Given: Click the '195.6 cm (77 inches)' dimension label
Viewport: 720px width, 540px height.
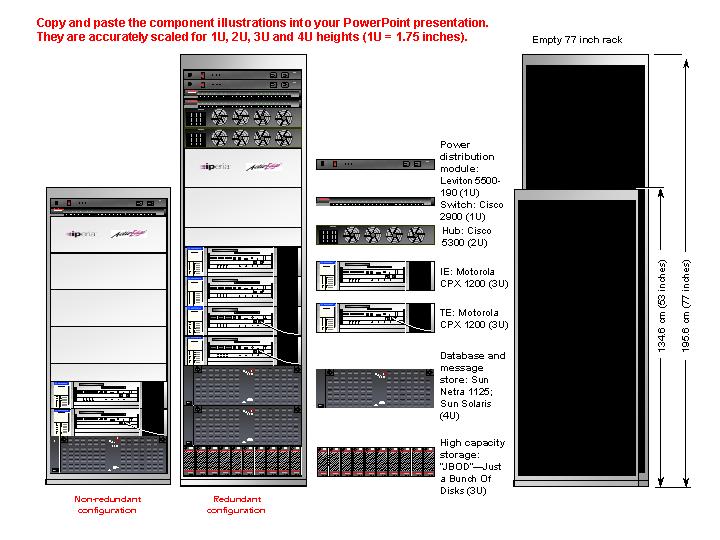Looking at the screenshot, I should tap(686, 306).
